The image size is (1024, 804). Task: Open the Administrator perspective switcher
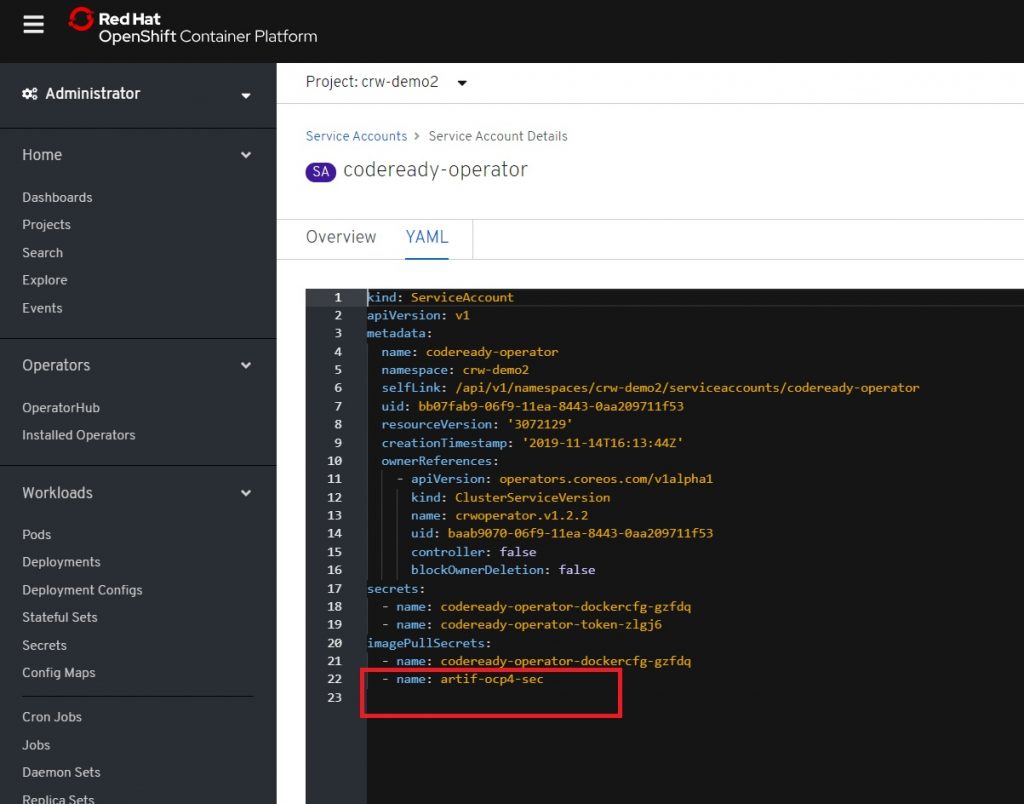pyautogui.click(x=138, y=94)
